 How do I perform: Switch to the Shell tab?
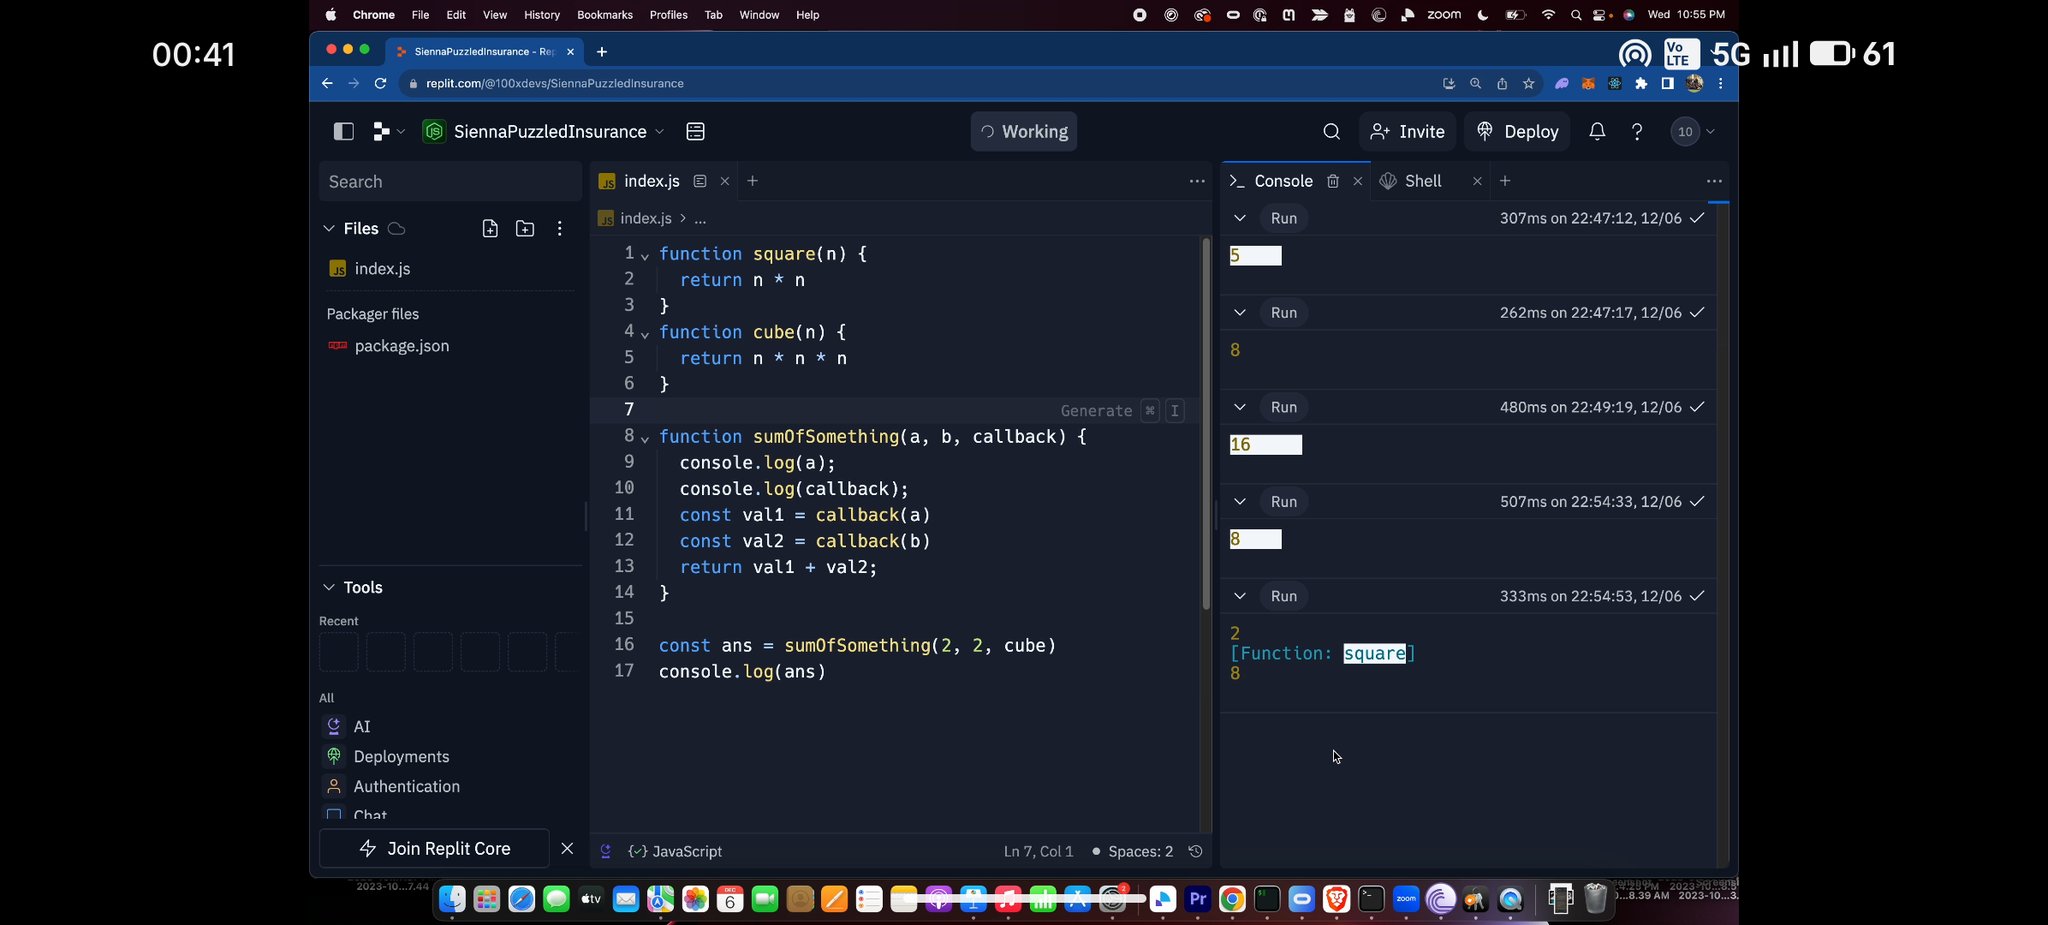coord(1421,181)
